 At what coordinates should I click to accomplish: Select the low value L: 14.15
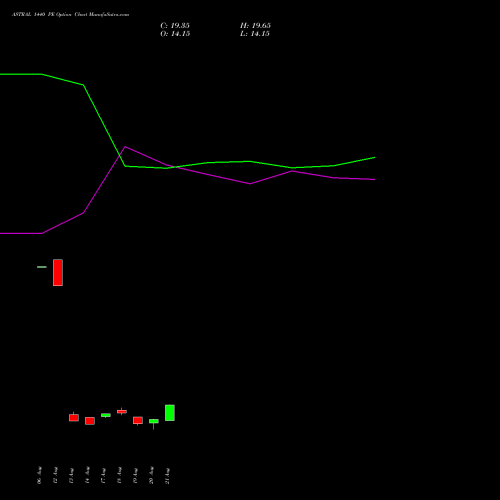point(255,34)
